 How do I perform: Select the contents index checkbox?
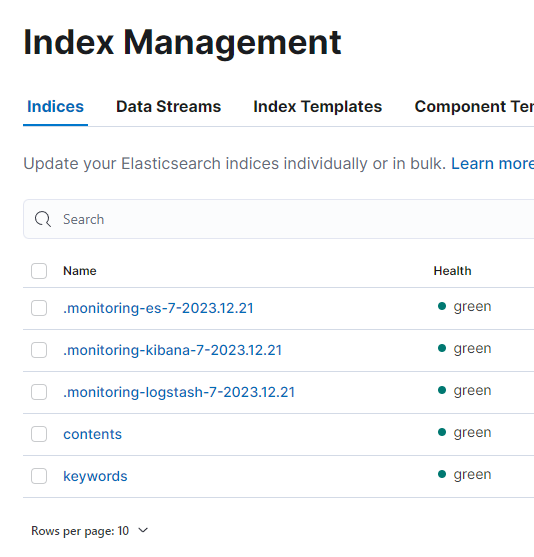pos(39,434)
